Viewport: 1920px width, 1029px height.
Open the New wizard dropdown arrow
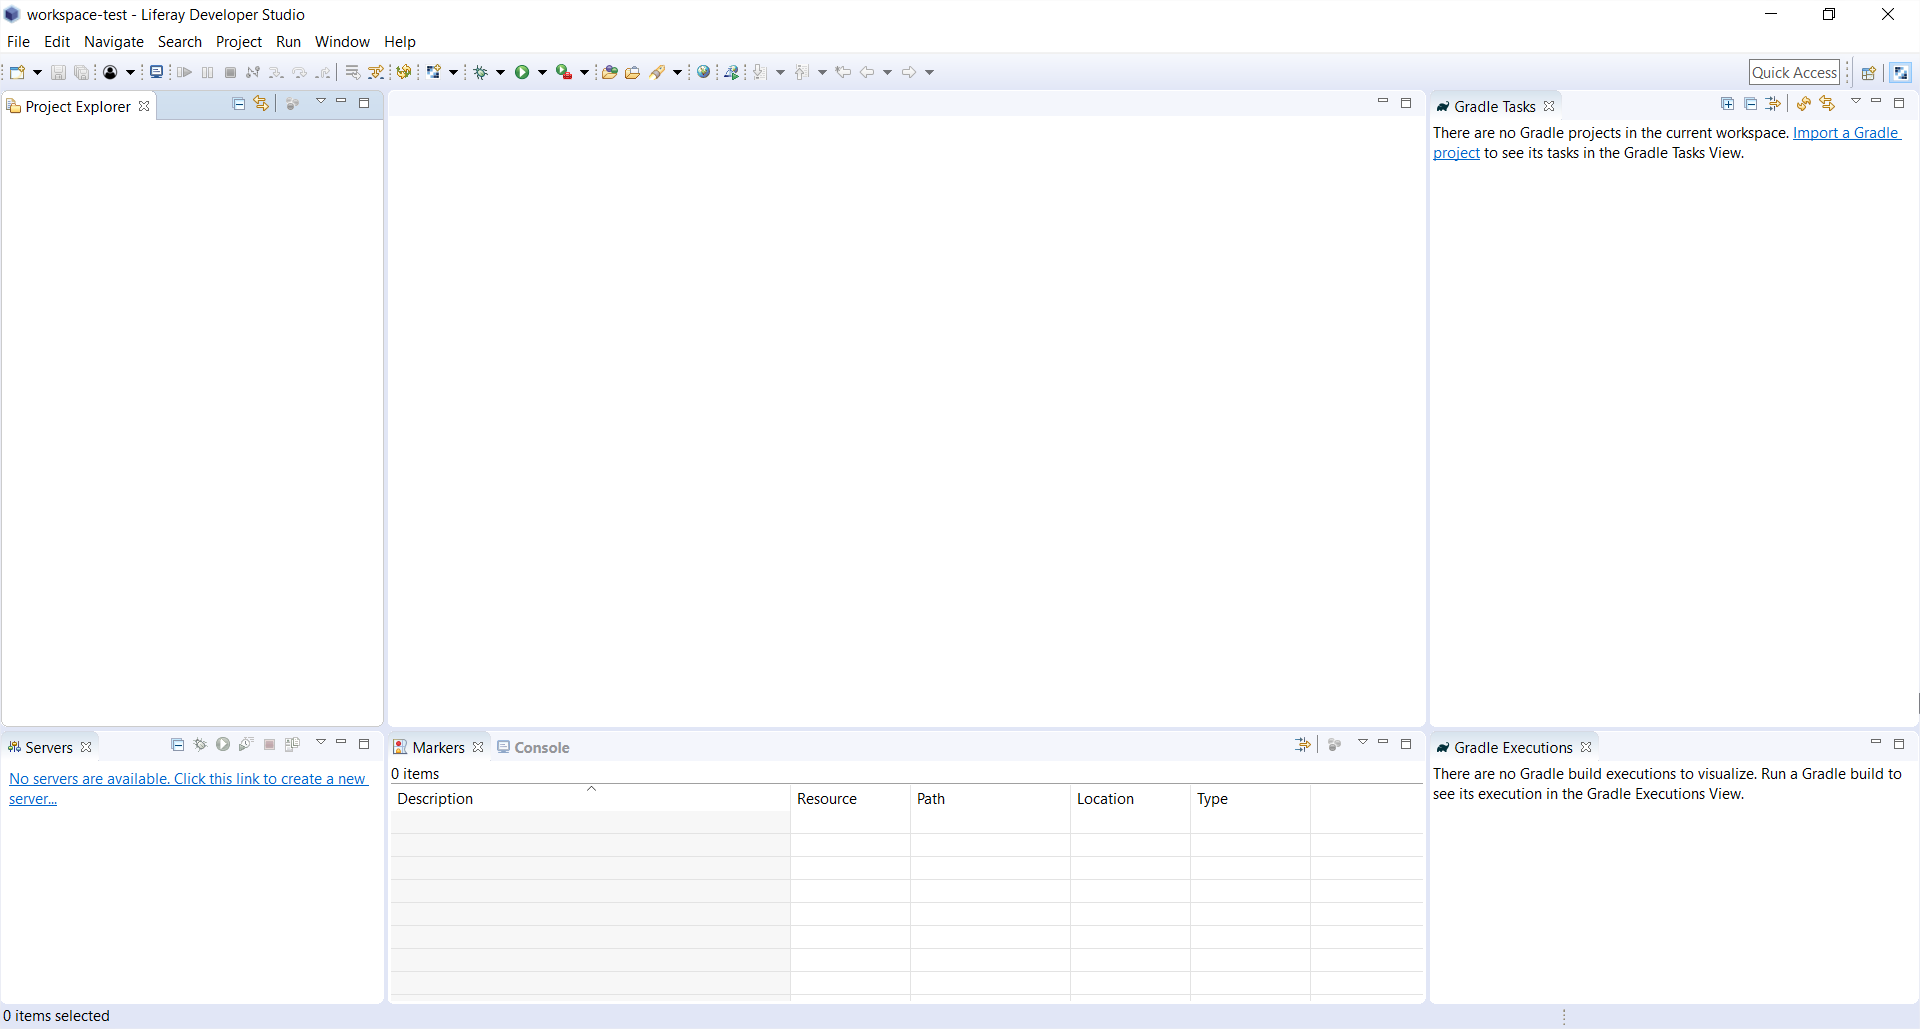tap(37, 72)
